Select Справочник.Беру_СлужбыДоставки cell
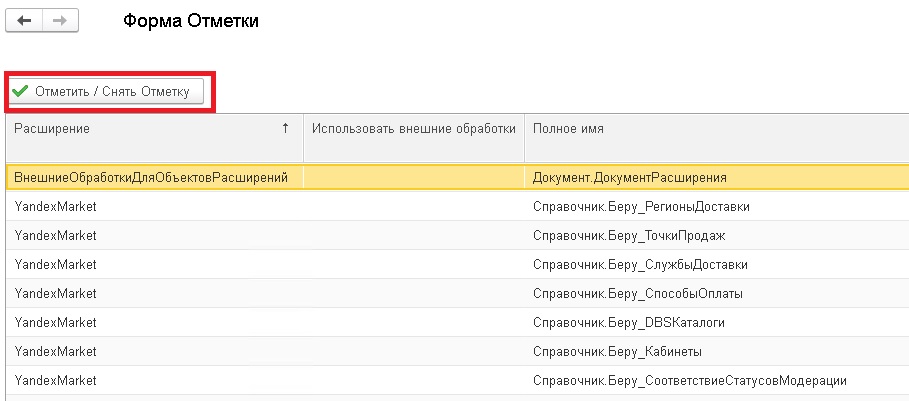Screen dimensions: 909x401 click(717, 264)
